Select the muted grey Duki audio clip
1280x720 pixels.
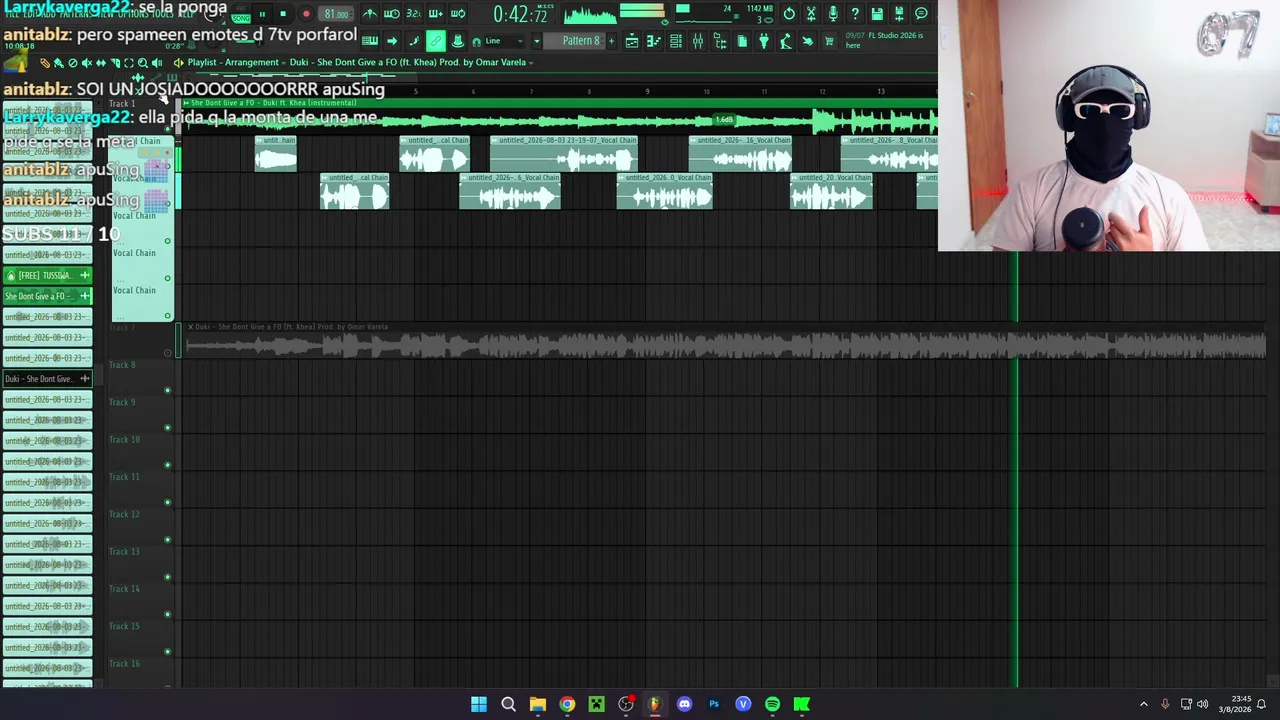(725, 340)
